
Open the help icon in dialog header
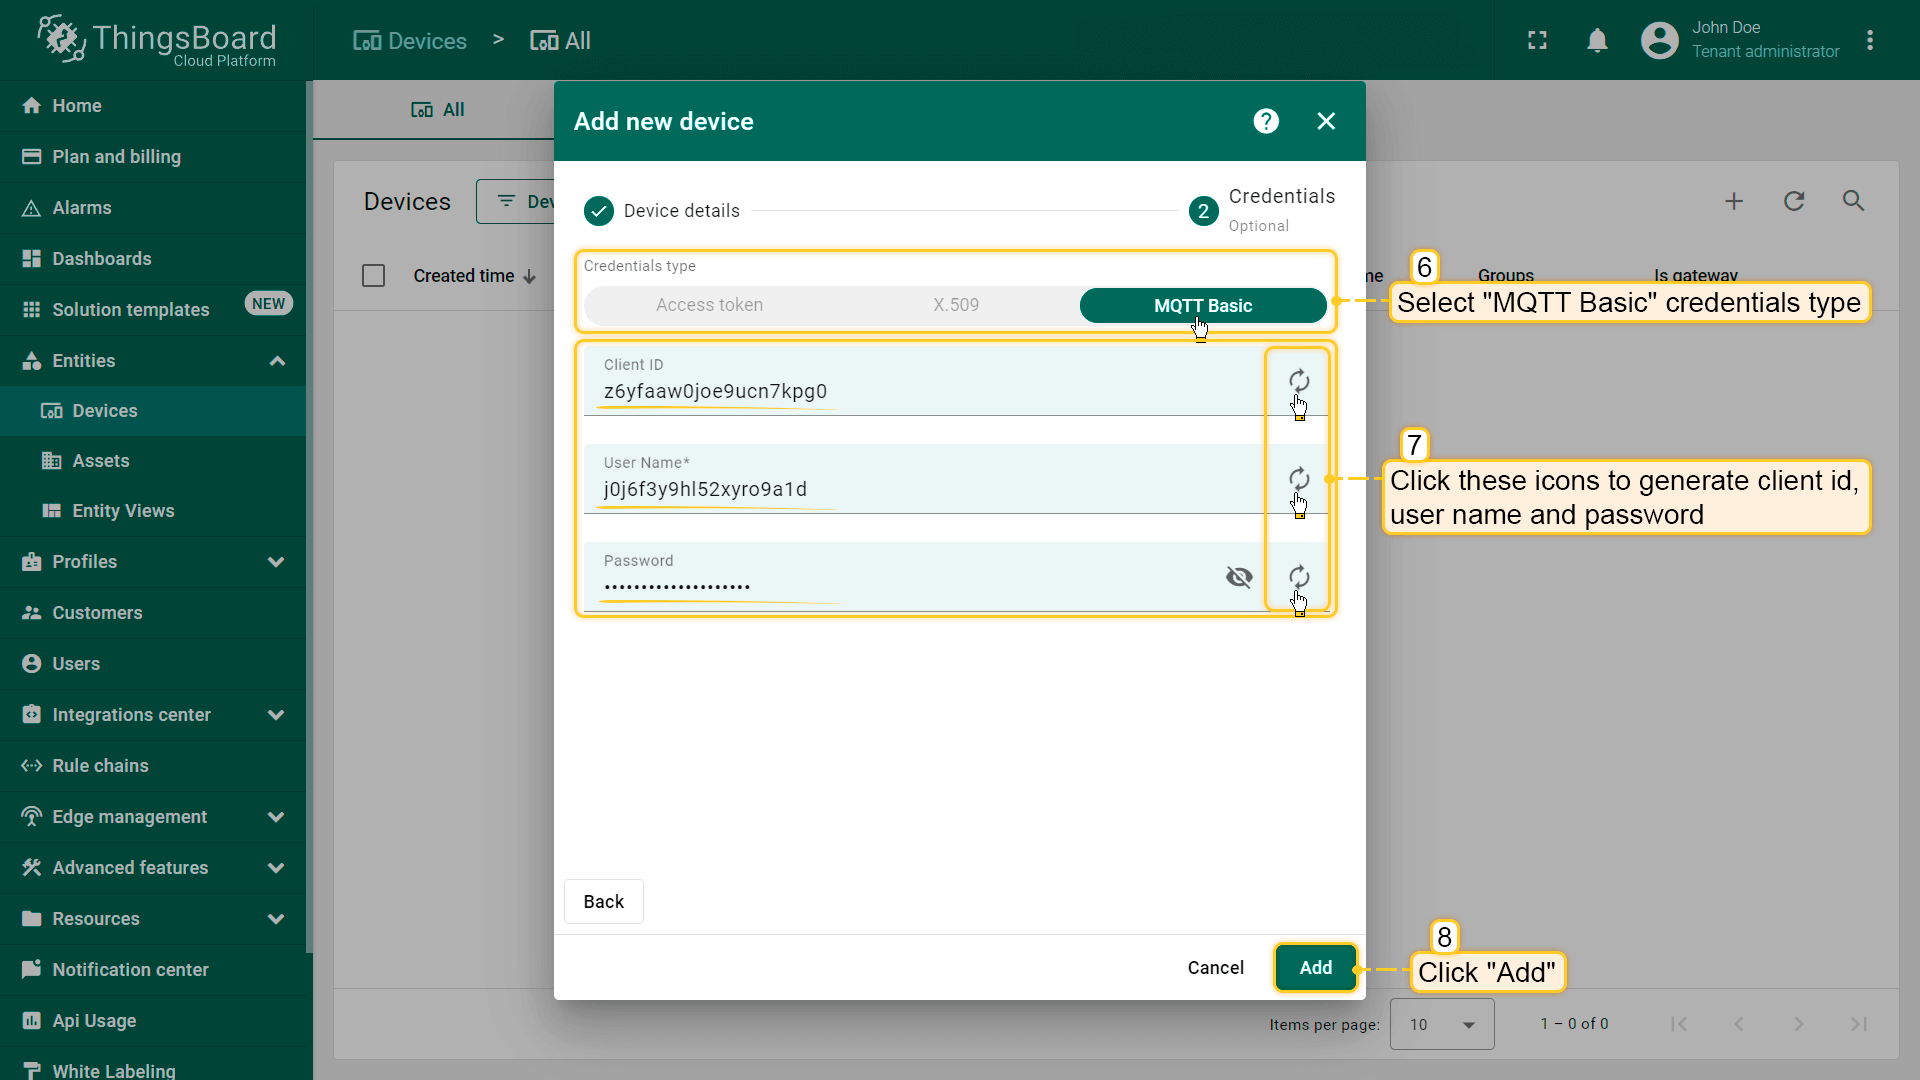coord(1266,121)
